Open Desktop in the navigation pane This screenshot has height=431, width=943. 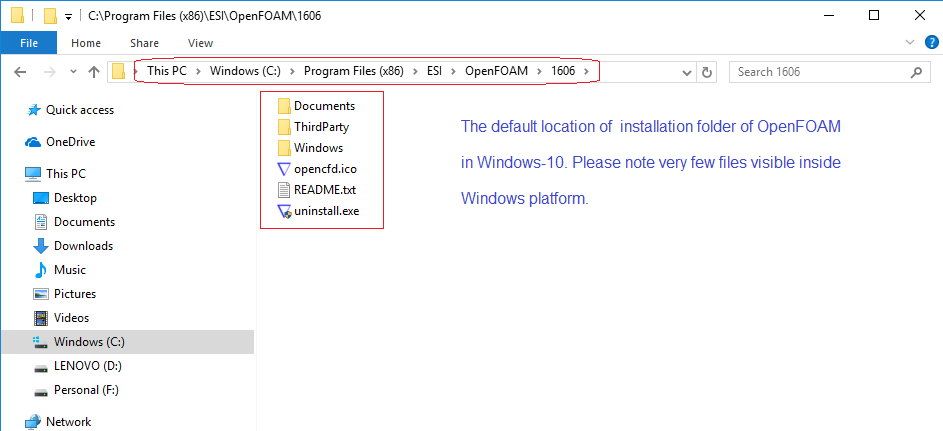click(x=75, y=198)
